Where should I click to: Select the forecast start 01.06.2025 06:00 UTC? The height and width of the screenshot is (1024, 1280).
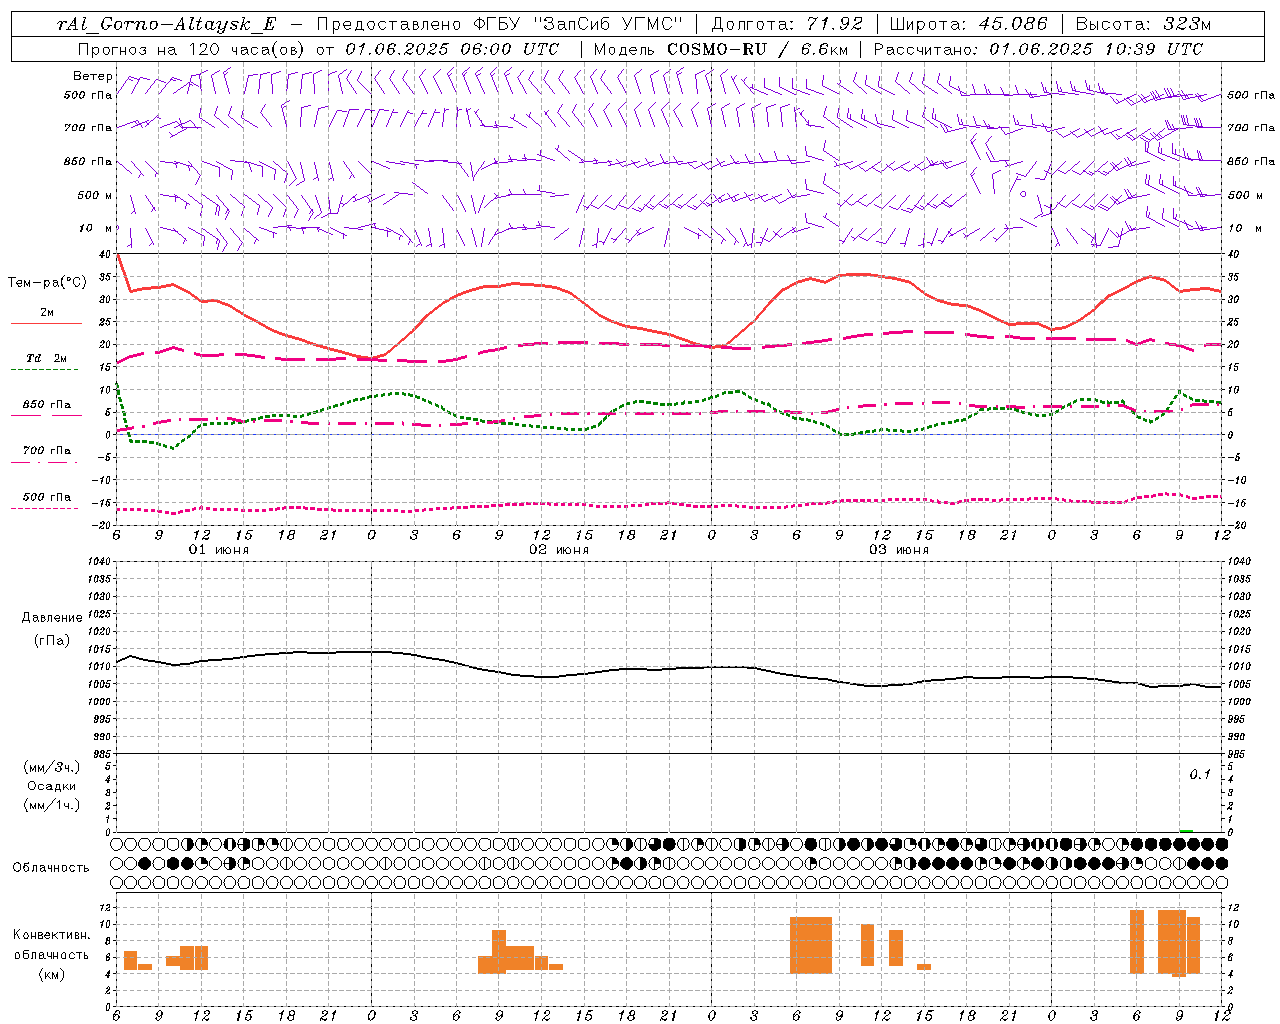pyautogui.click(x=452, y=49)
